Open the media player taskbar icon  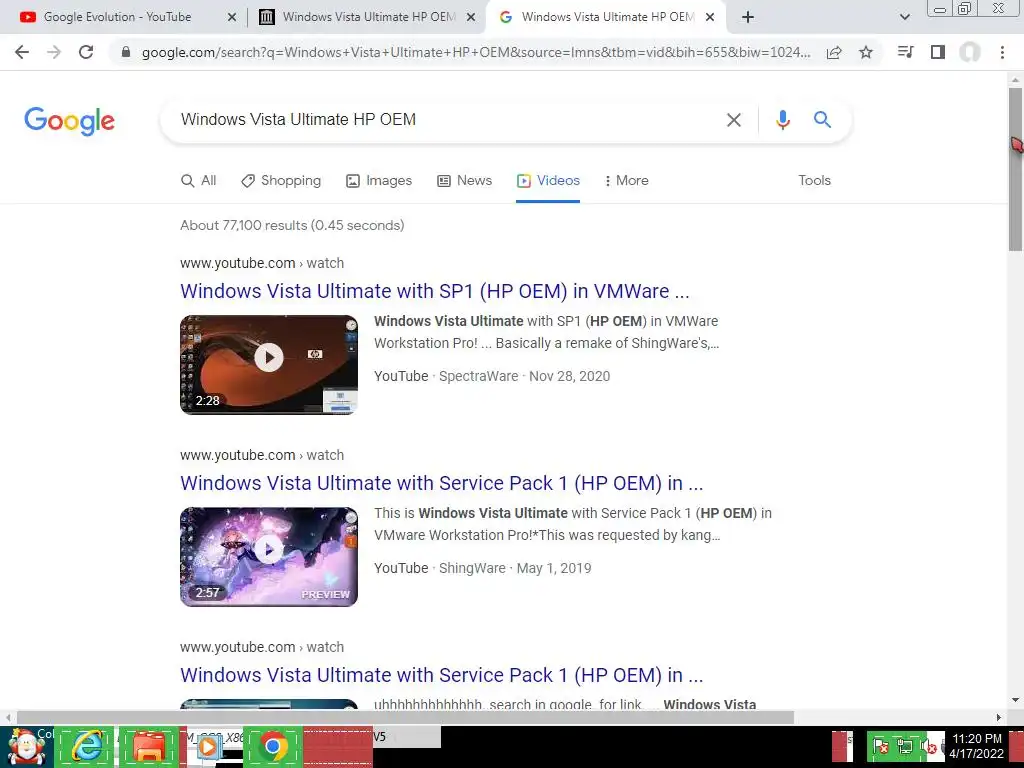click(x=208, y=746)
